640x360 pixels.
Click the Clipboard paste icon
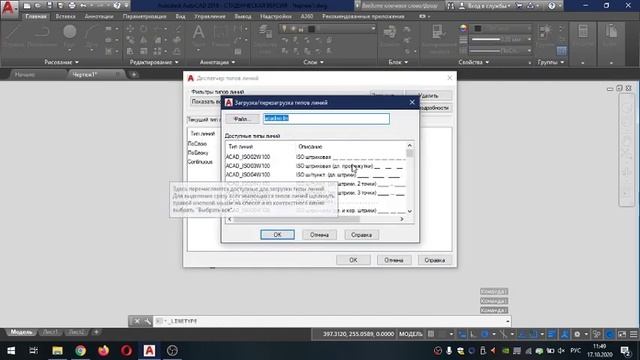(611, 32)
